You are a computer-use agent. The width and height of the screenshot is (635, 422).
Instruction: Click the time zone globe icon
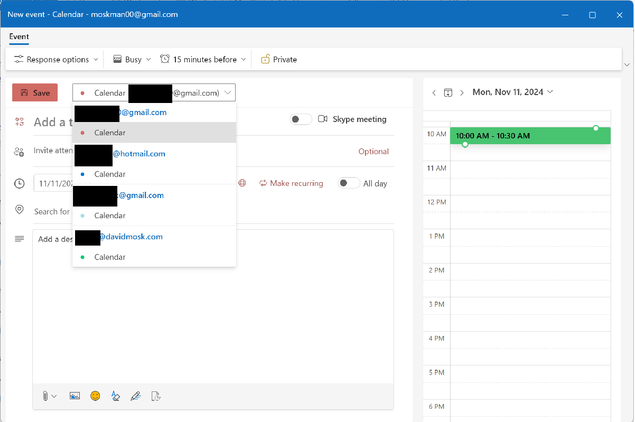[x=242, y=183]
